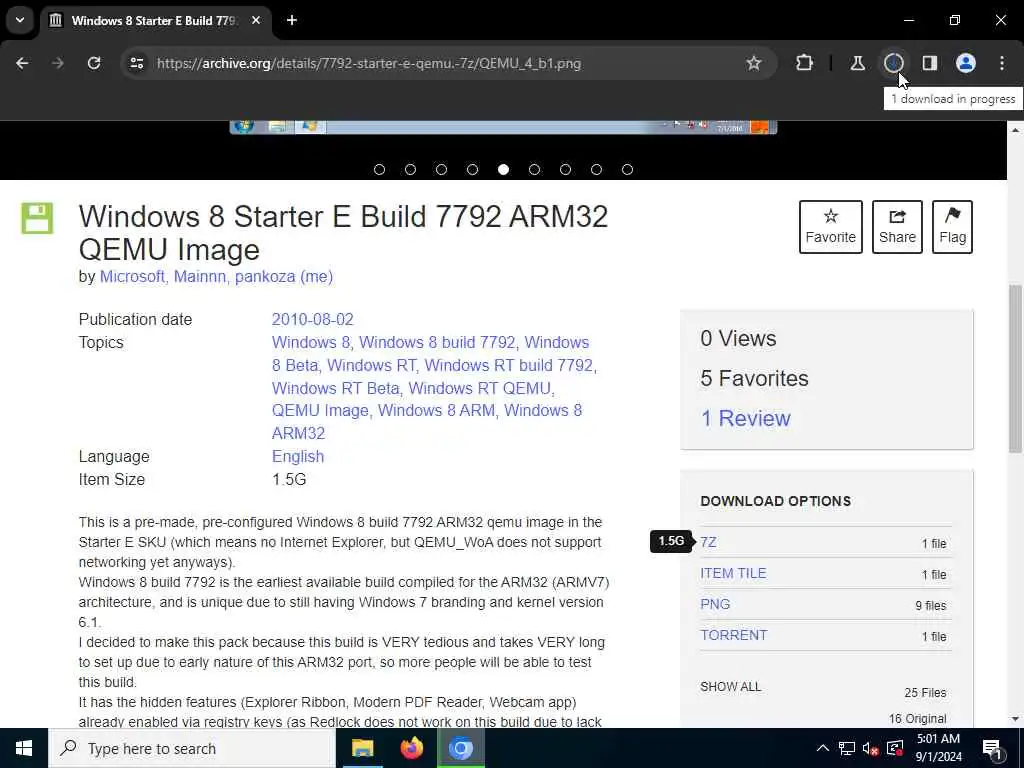This screenshot has width=1024, height=768.
Task: Select the second carousel dot
Action: (410, 170)
